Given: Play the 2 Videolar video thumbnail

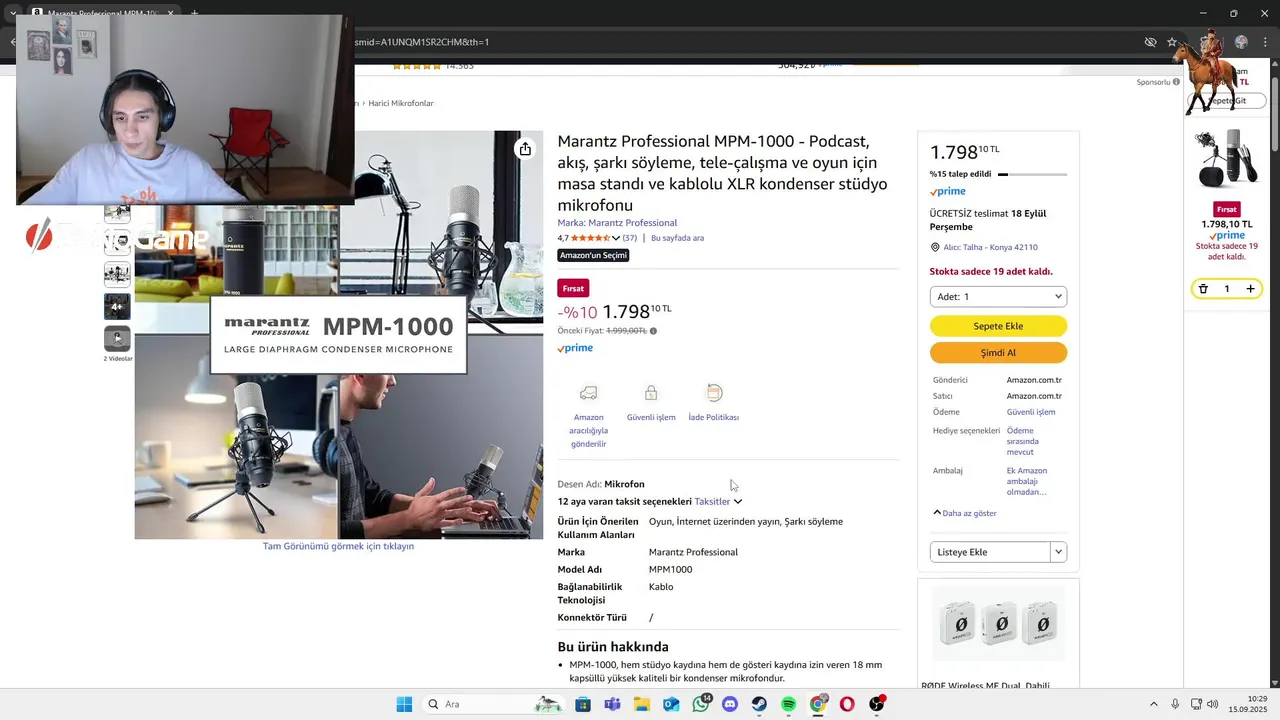Looking at the screenshot, I should click(x=117, y=338).
